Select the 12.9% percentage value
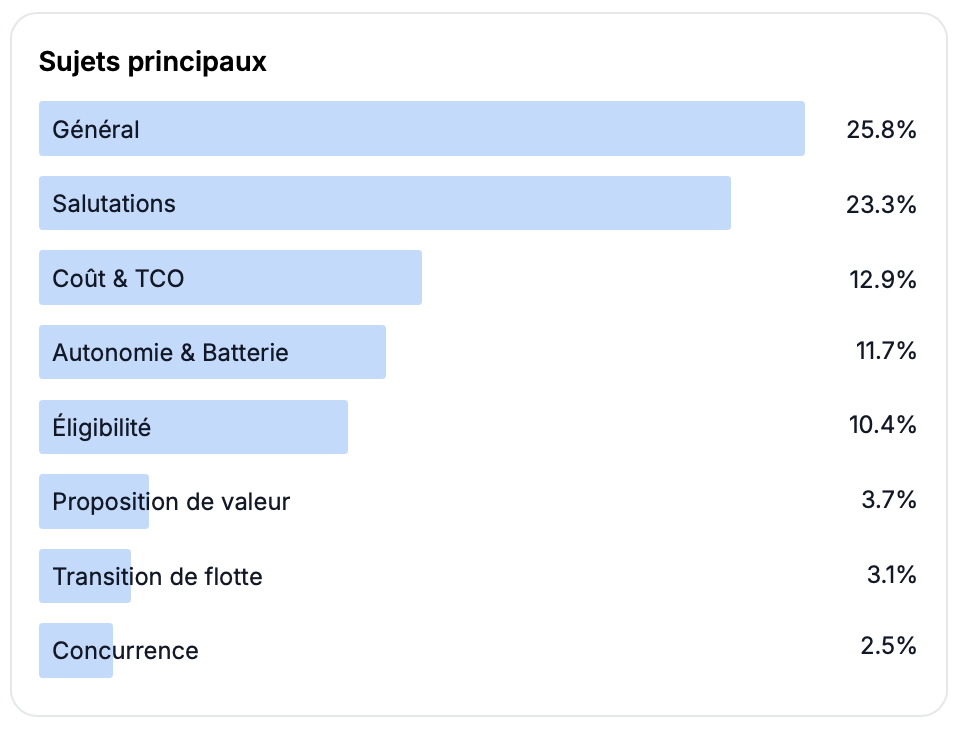Screen dimensions: 970x742 pos(881,279)
